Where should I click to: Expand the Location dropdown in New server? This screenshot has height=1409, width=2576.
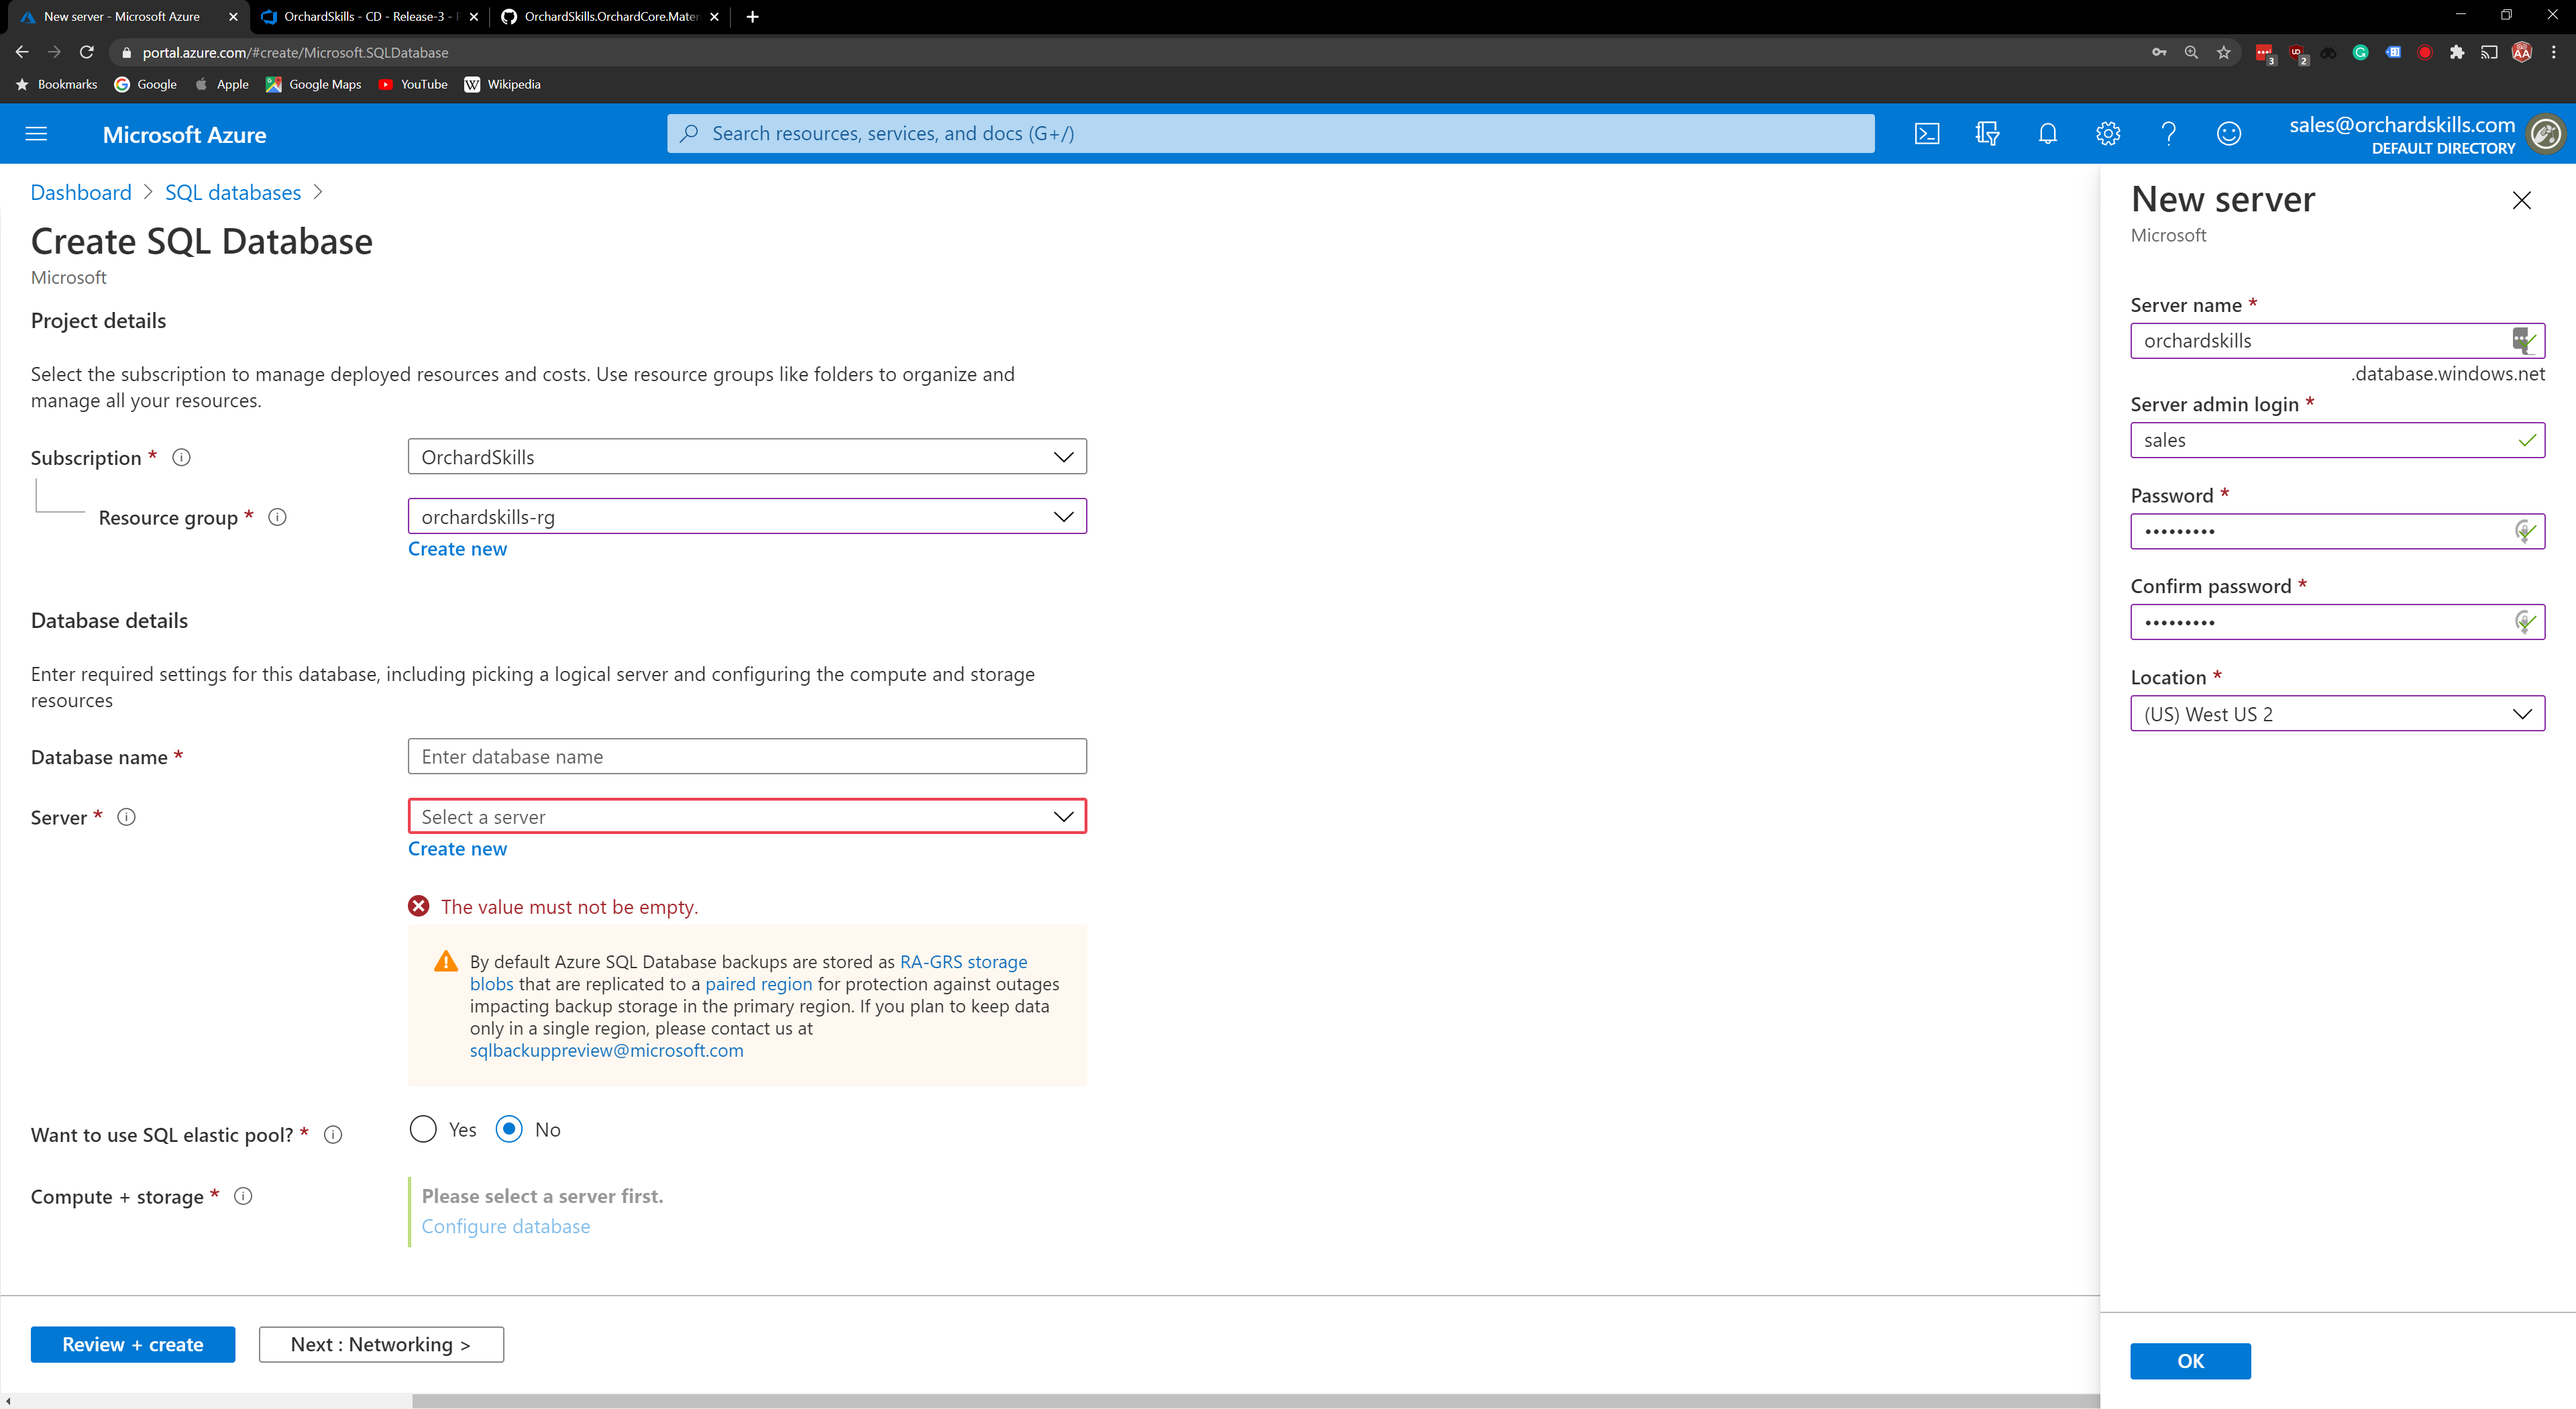pyautogui.click(x=2336, y=714)
